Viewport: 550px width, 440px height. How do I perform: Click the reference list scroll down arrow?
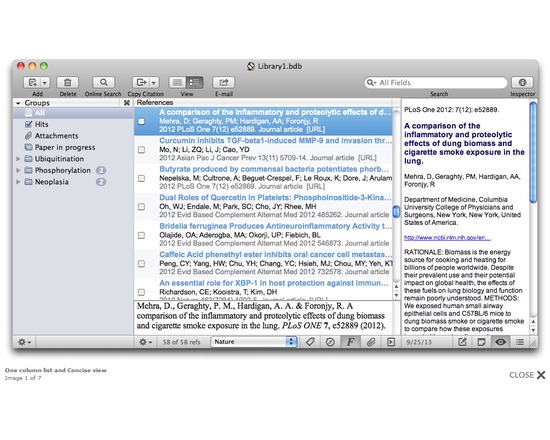[396, 295]
